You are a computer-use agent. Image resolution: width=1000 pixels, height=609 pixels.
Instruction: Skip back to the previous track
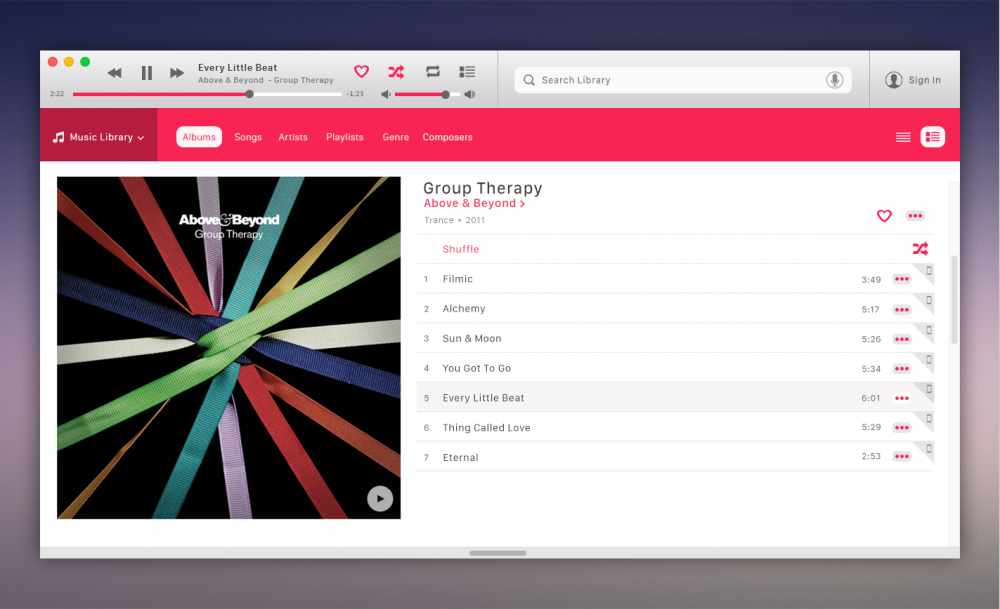pos(114,73)
